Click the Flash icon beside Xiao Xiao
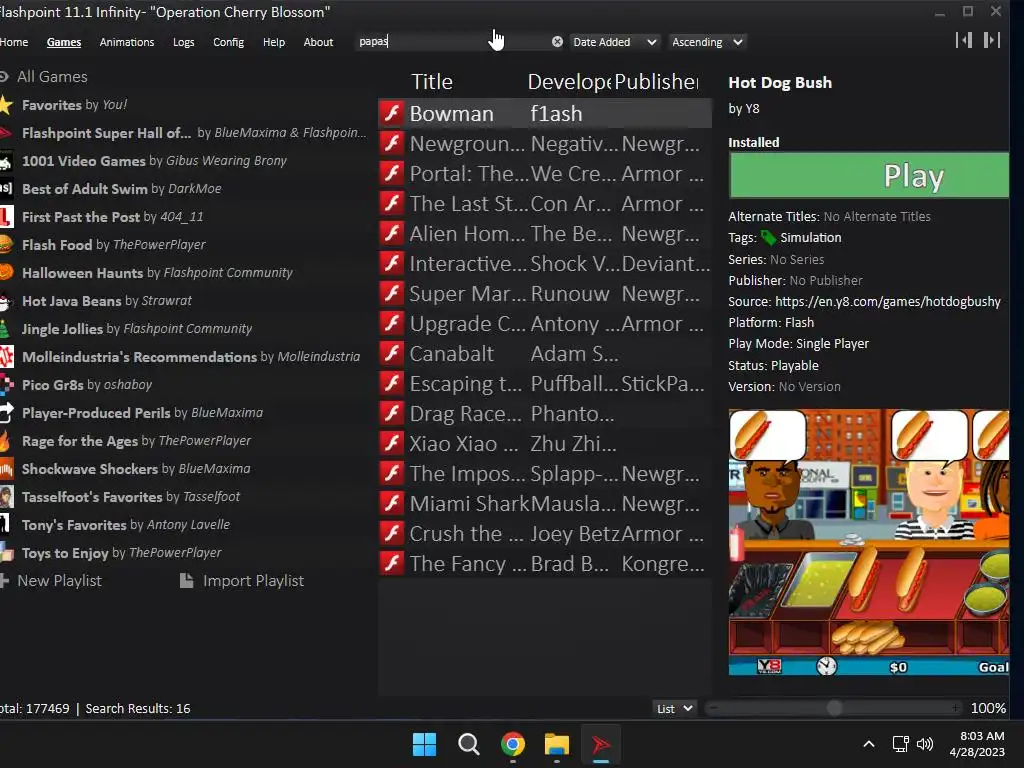The height and width of the screenshot is (768, 1024). 392,443
